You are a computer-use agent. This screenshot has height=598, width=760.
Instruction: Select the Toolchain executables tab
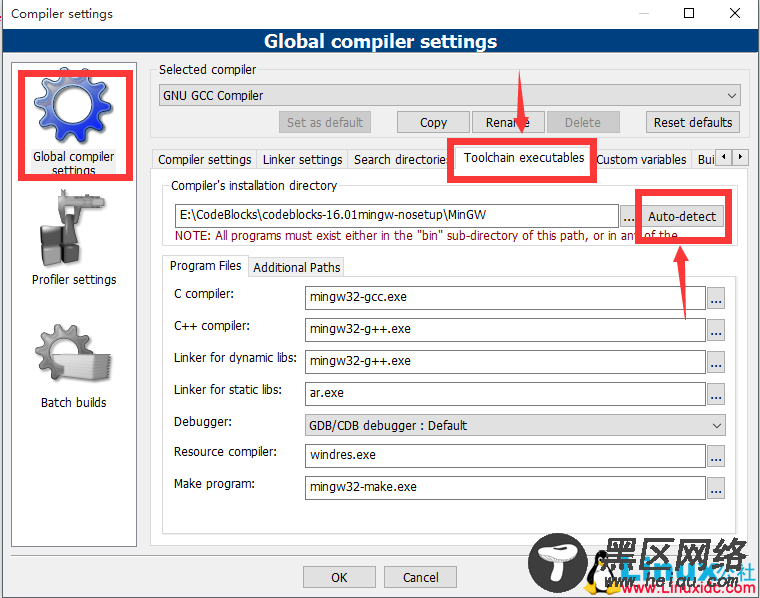(523, 158)
